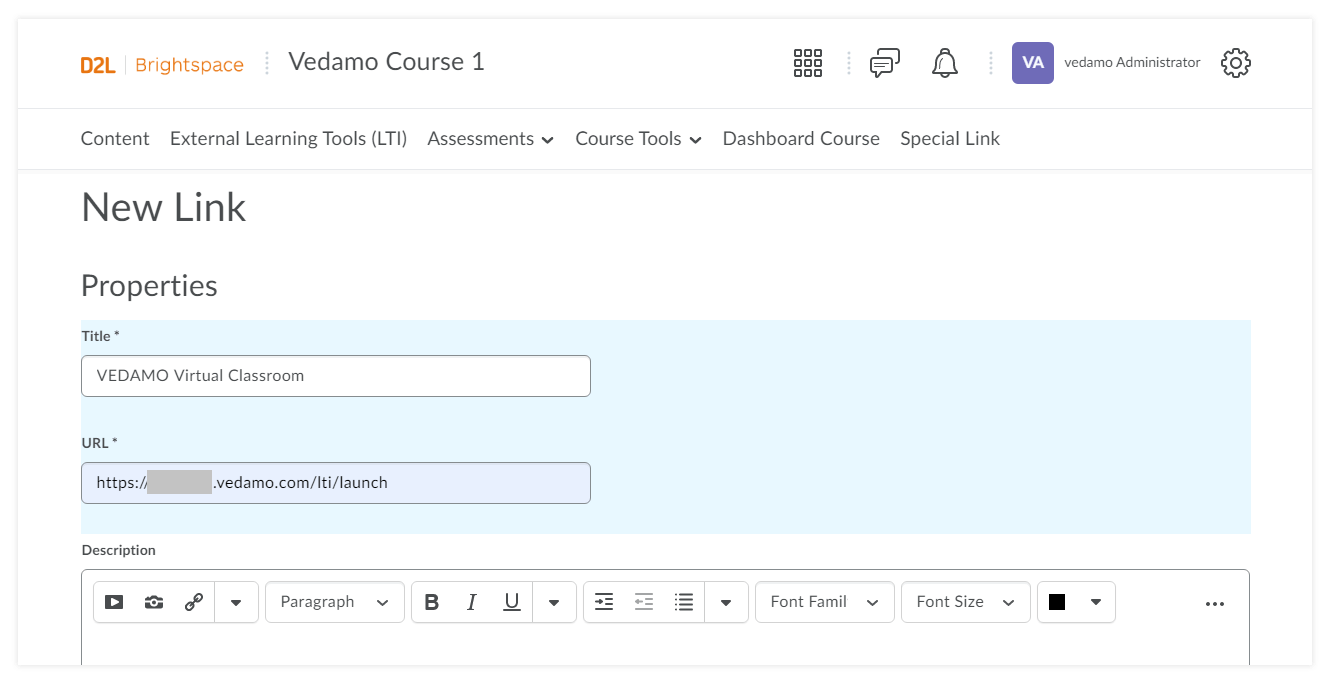Insert video using Insert Stuff icon
This screenshot has height=684, width=1330.
click(x=114, y=602)
